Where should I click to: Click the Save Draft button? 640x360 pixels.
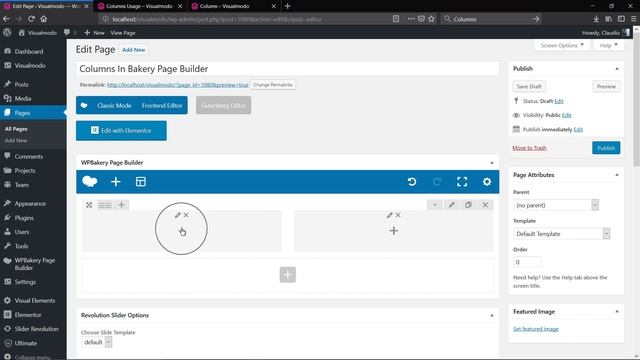529,87
